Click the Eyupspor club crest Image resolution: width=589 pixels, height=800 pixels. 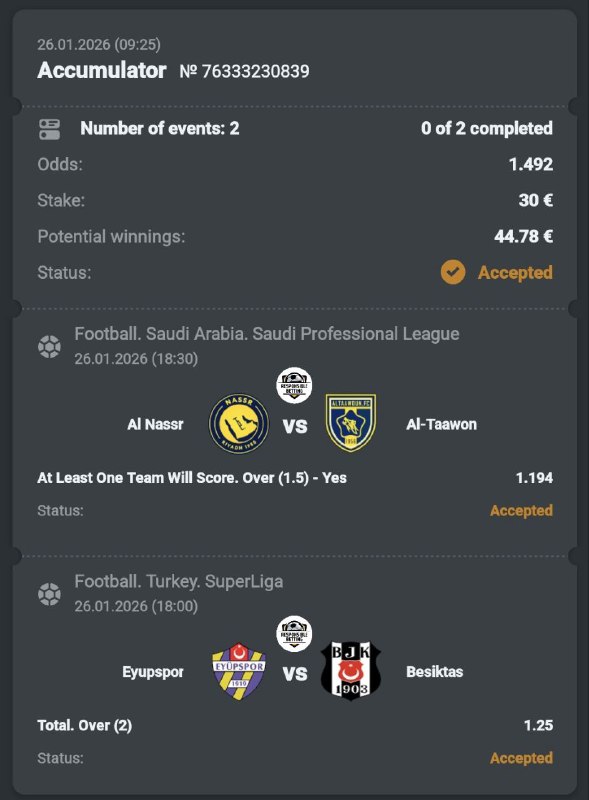(x=237, y=670)
